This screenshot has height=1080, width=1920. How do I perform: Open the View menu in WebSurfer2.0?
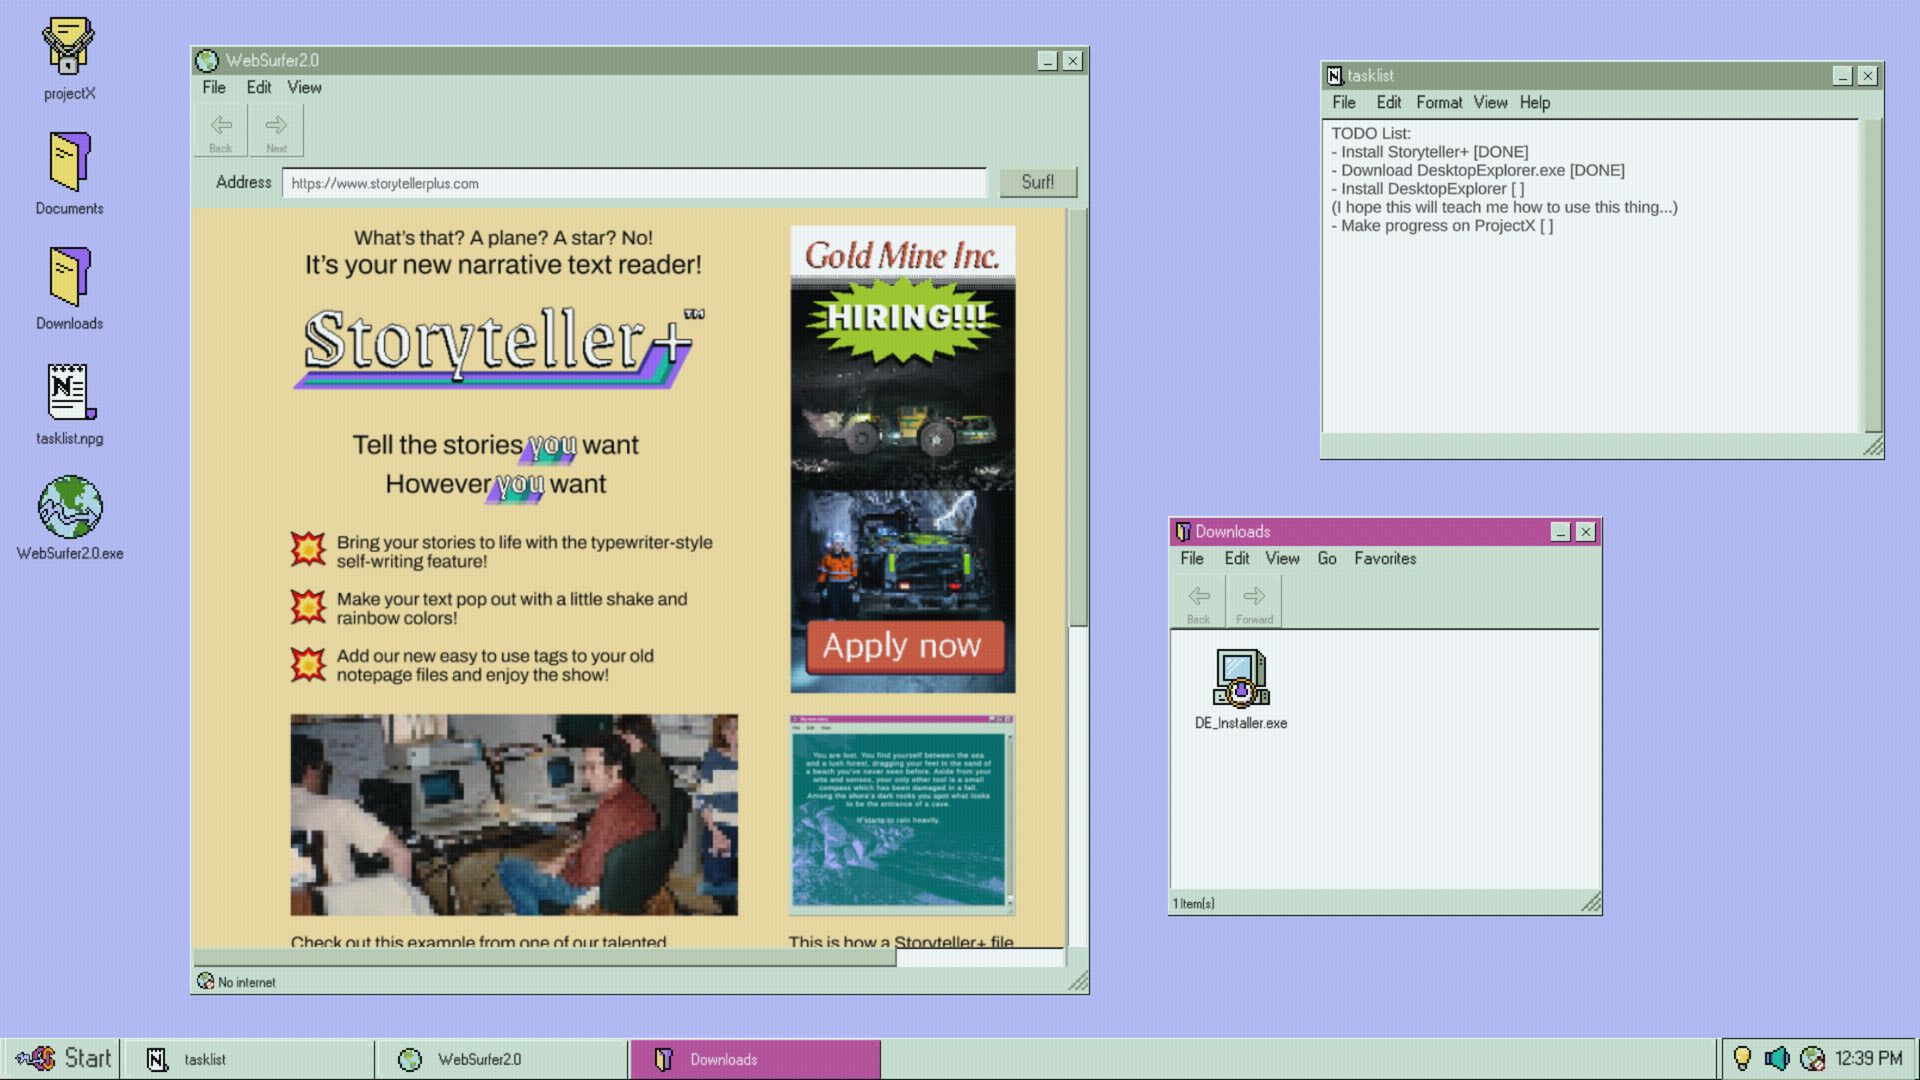point(304,87)
